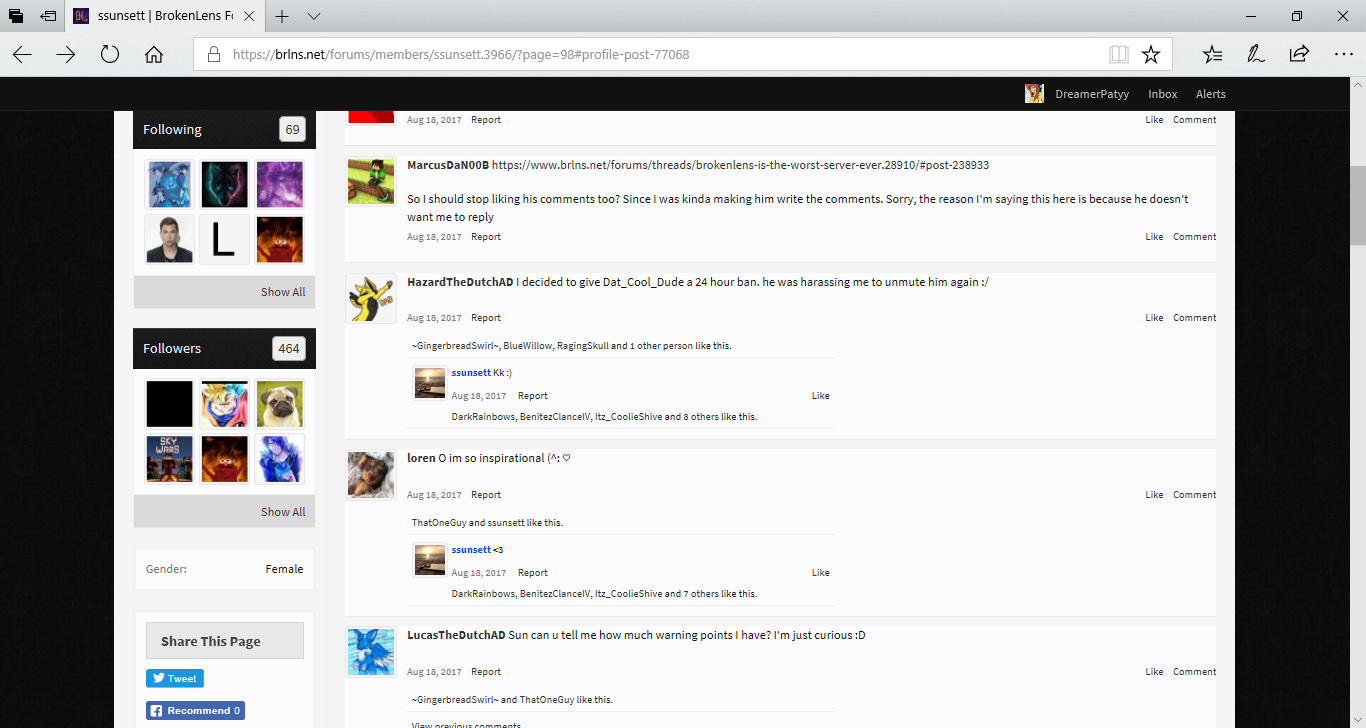The image size is (1366, 728).
Task: Show the tab preview chevron
Action: click(314, 16)
